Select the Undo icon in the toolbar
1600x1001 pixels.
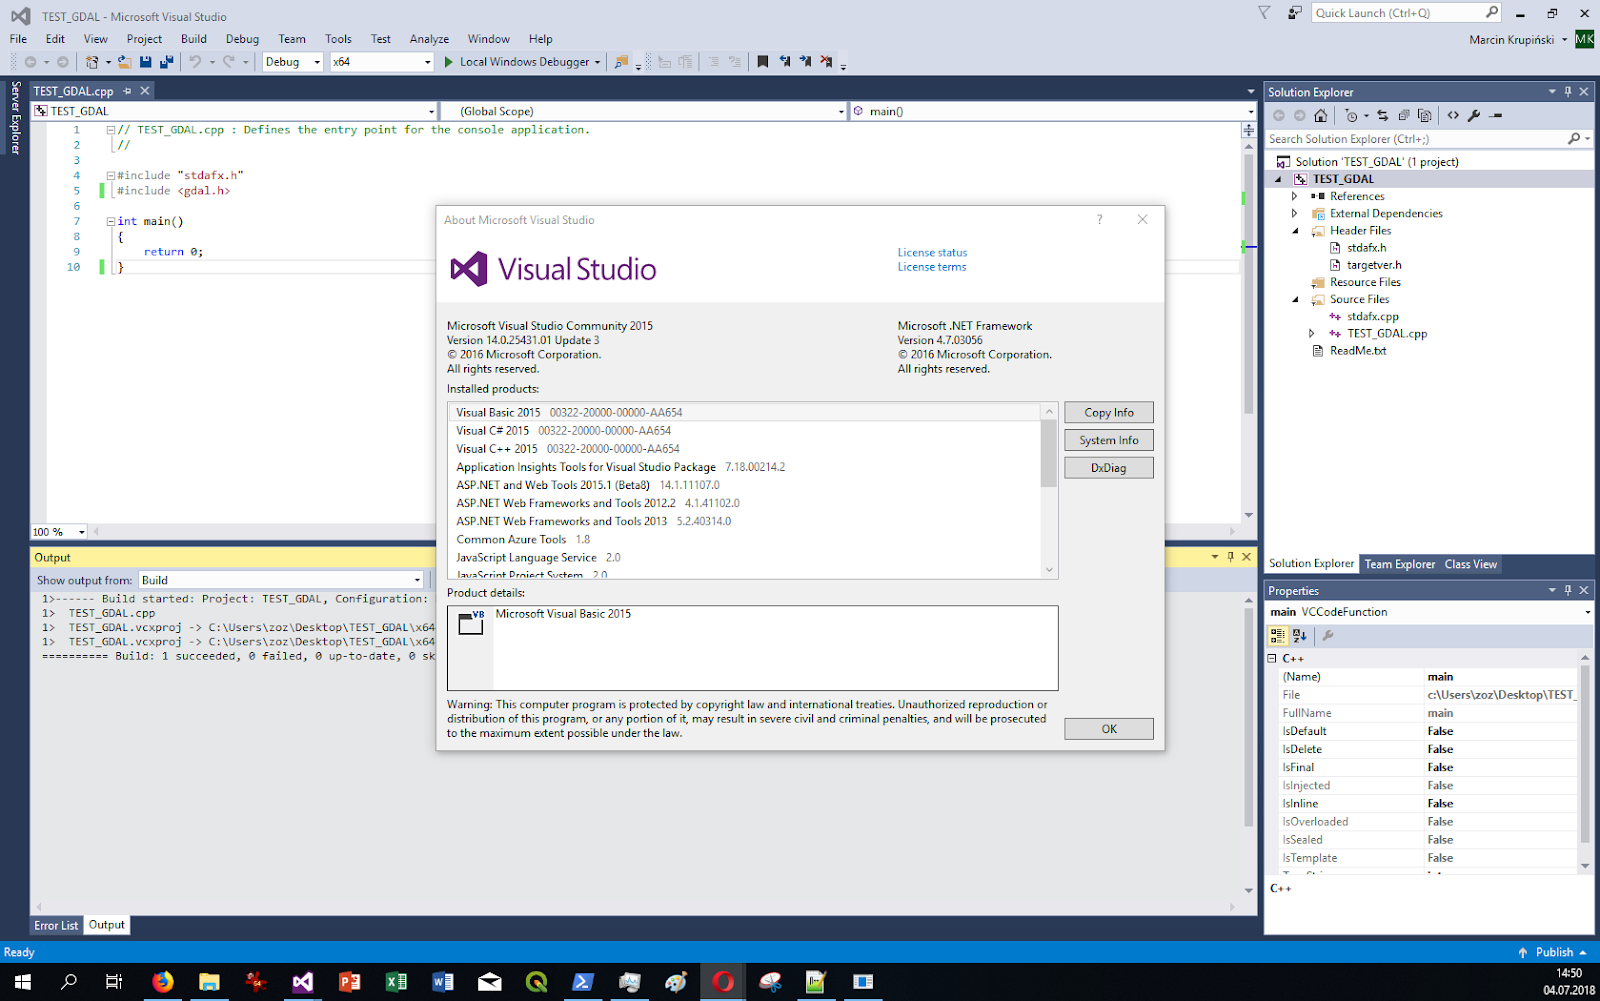[x=196, y=61]
